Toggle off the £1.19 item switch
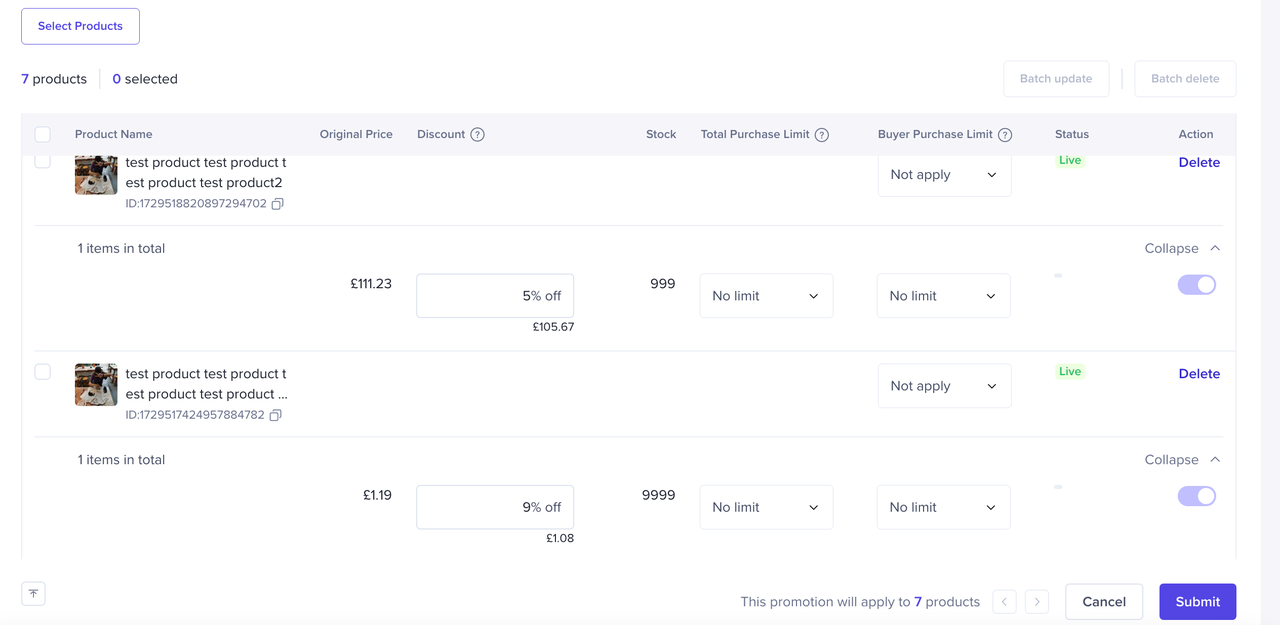This screenshot has height=625, width=1280. click(1197, 496)
